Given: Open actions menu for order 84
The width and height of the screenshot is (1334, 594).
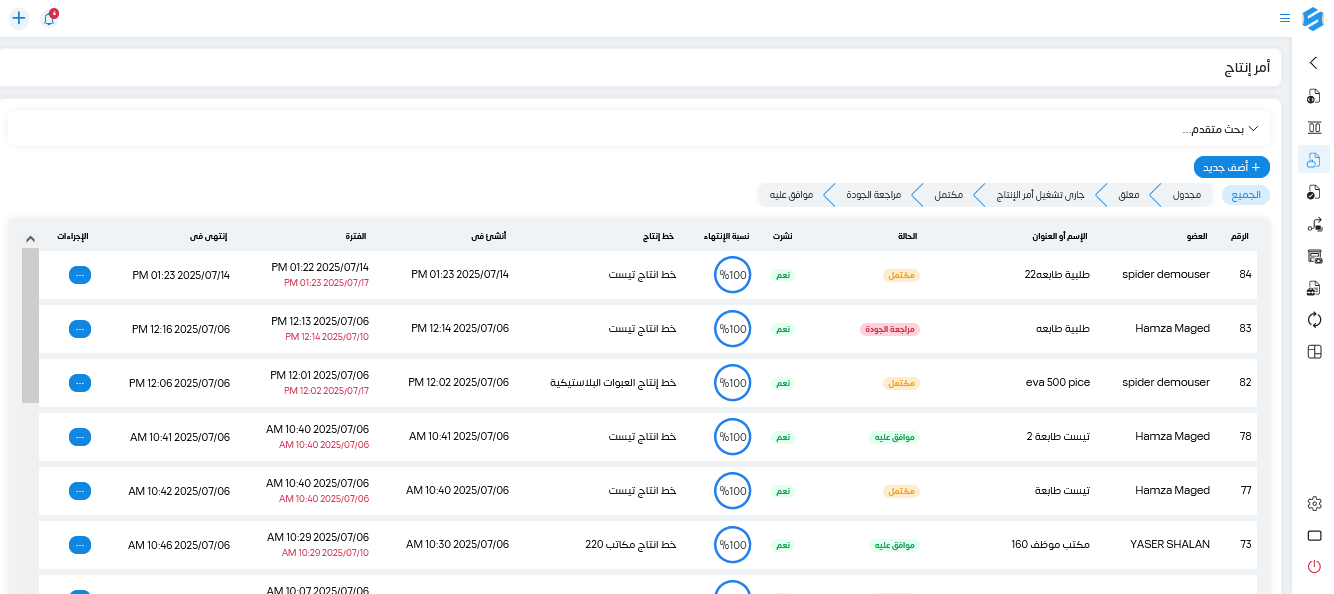Looking at the screenshot, I should (x=80, y=274).
